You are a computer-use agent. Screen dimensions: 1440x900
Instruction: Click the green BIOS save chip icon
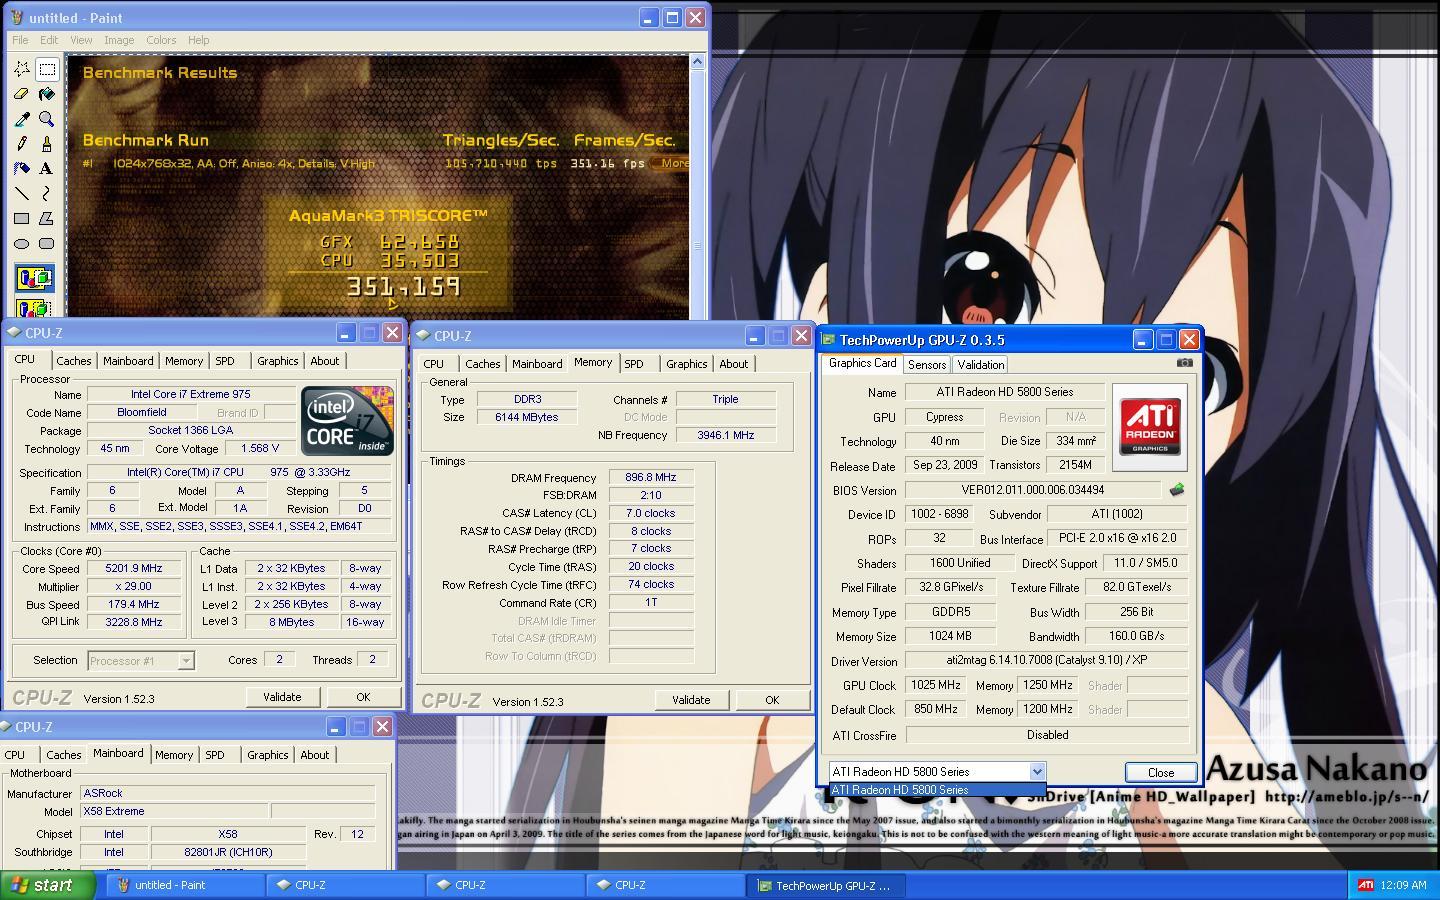(1177, 490)
